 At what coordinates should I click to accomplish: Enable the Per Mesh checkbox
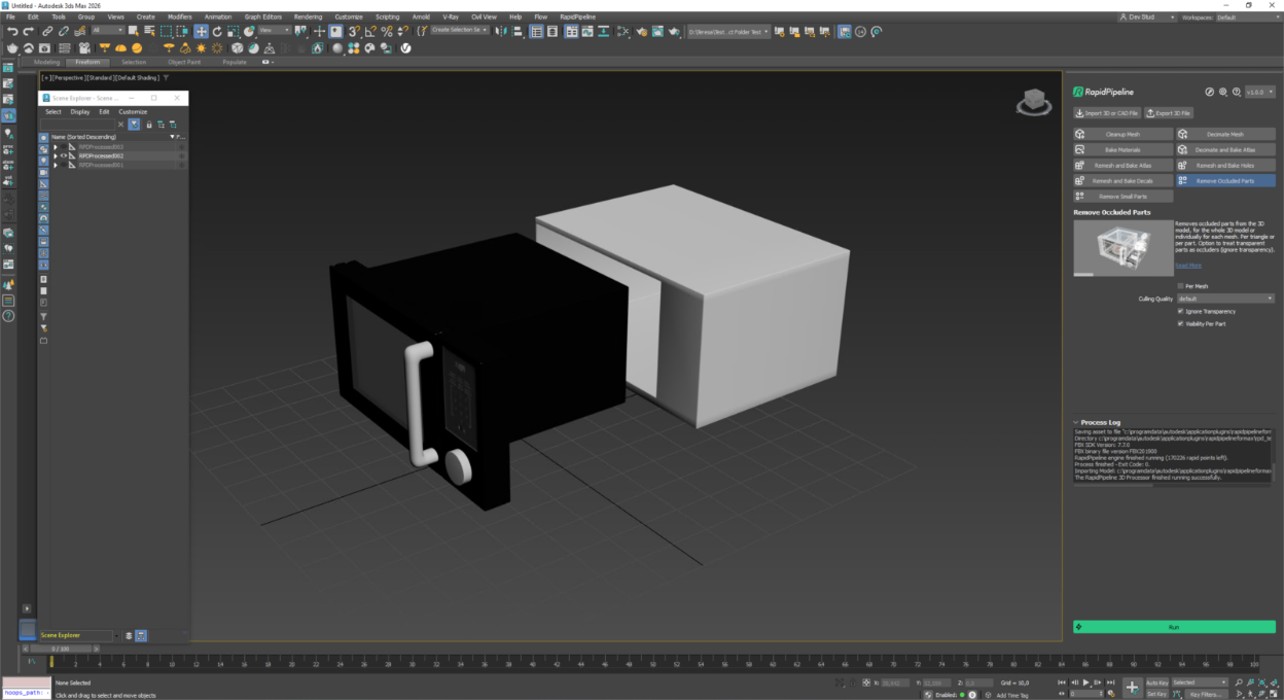[1180, 286]
